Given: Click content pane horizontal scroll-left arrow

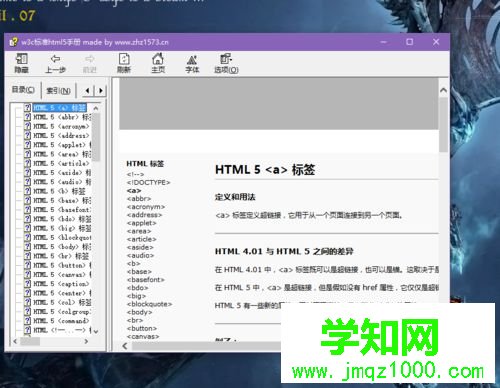Looking at the screenshot, I should [x=125, y=346].
